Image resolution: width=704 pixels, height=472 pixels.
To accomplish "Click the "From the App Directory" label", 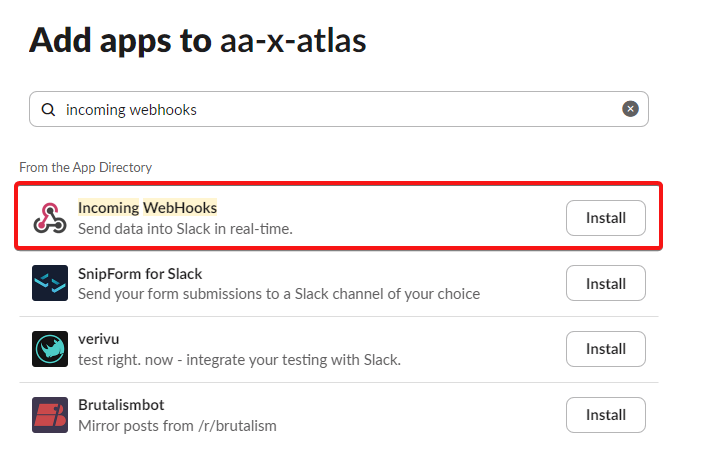I will coord(85,167).
